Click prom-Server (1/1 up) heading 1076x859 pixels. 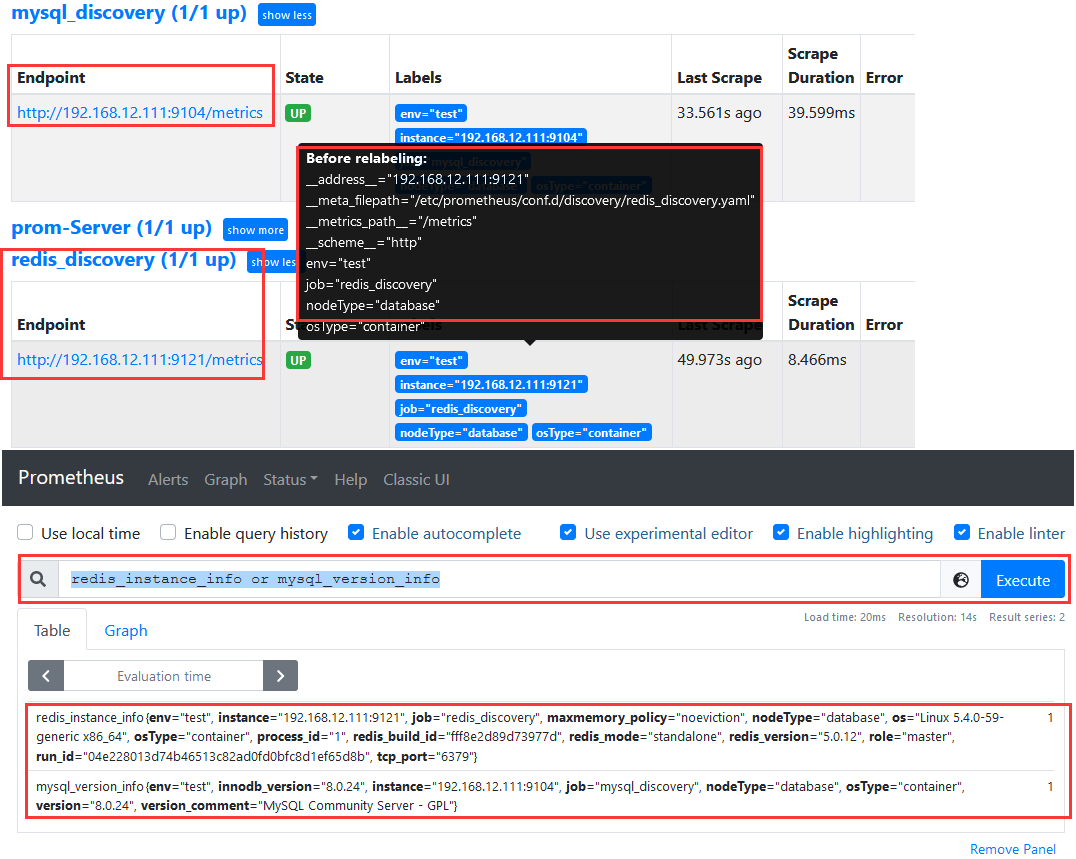[x=112, y=228]
